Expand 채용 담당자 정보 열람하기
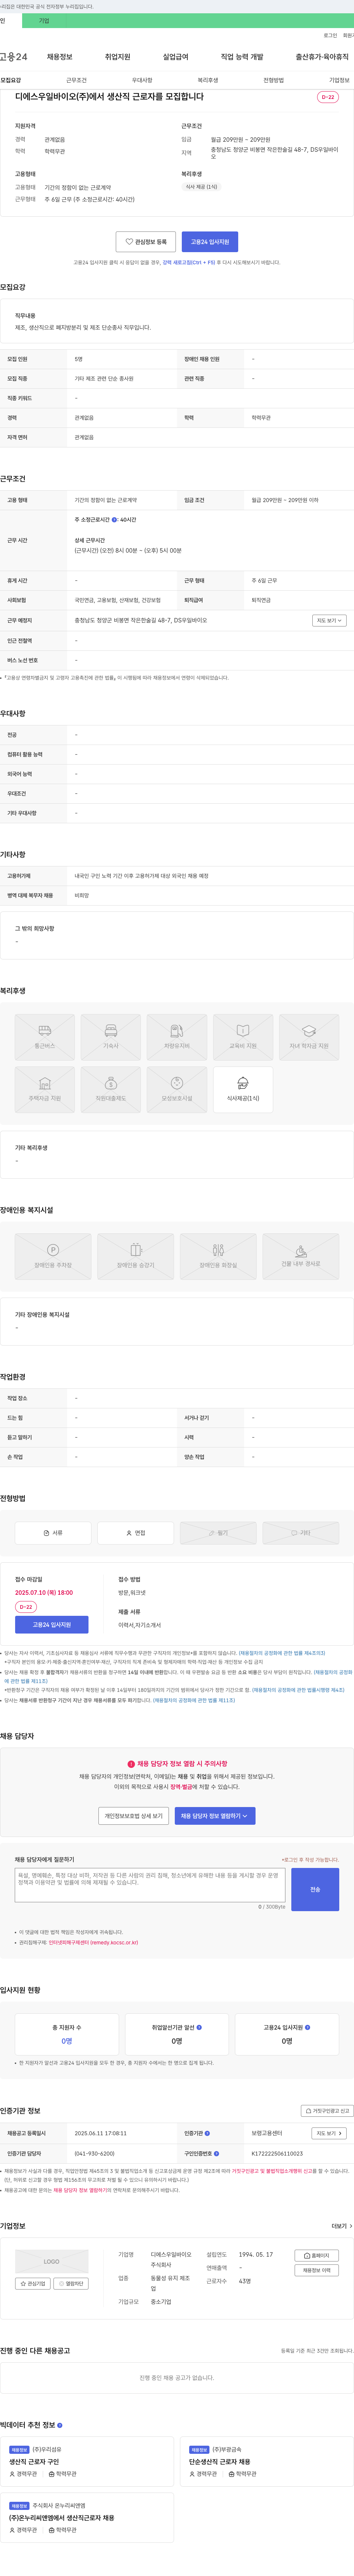Viewport: 354px width, 2576px height. [x=215, y=1815]
